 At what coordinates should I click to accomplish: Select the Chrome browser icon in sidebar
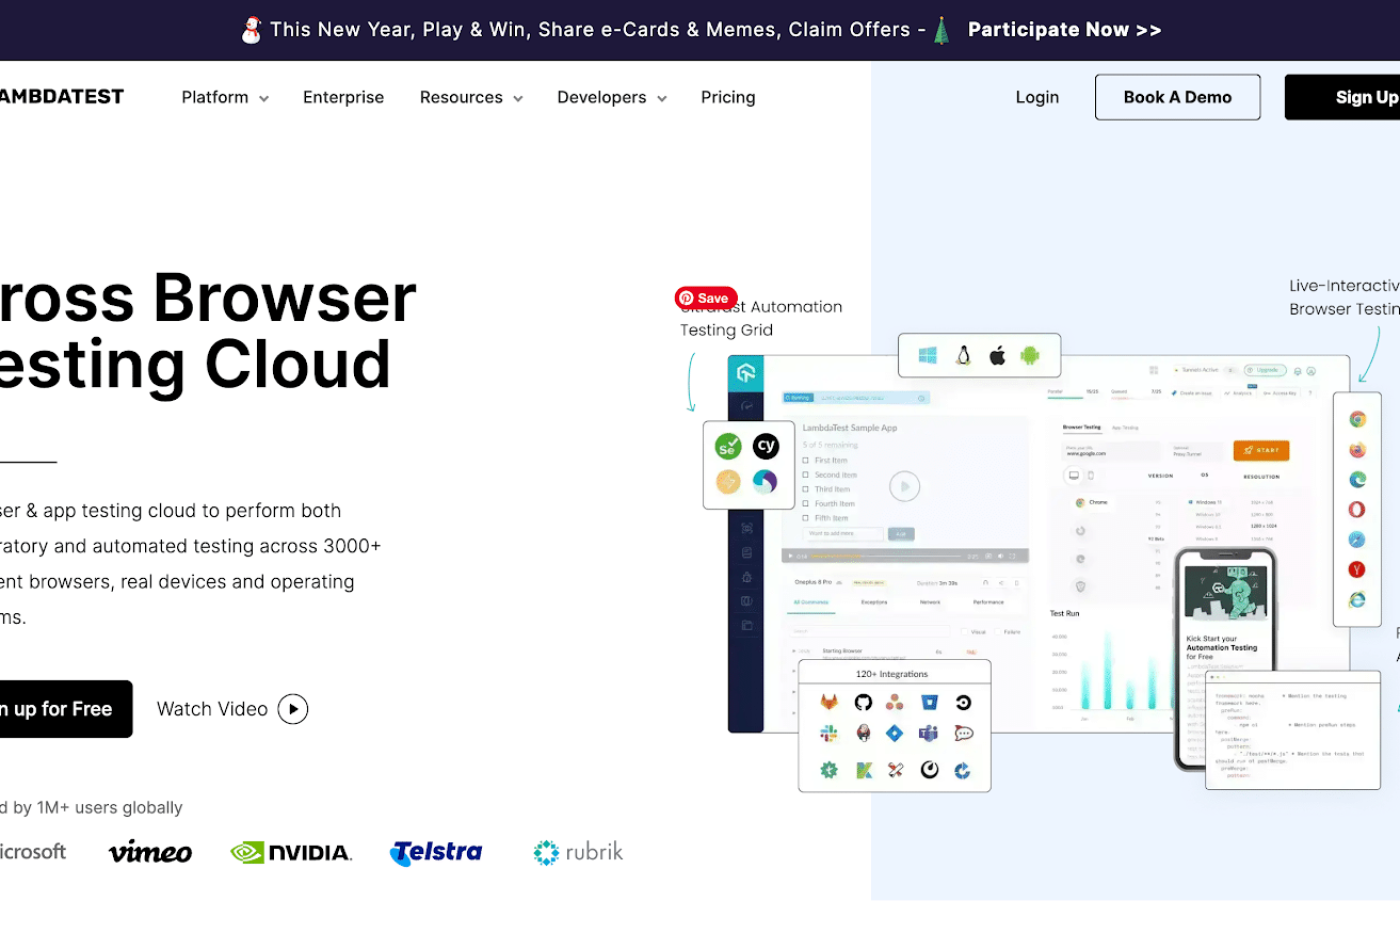click(x=1356, y=418)
